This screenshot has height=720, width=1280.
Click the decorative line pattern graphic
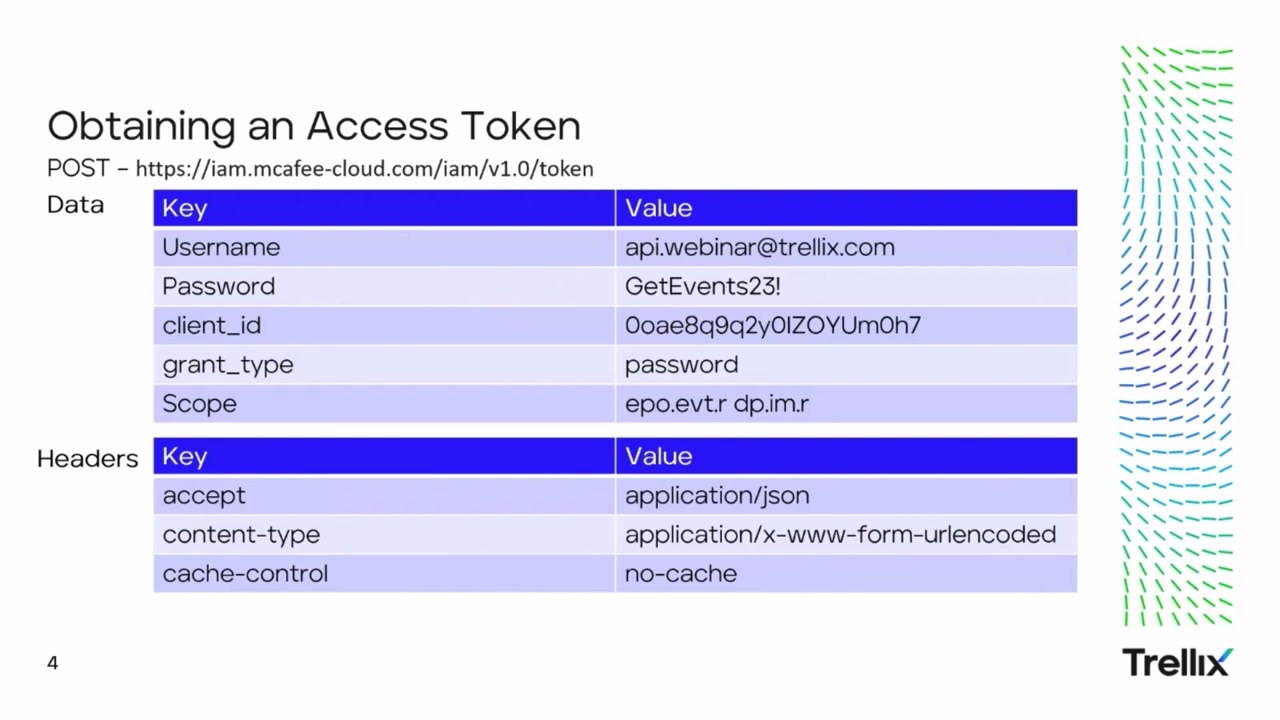(1177, 336)
